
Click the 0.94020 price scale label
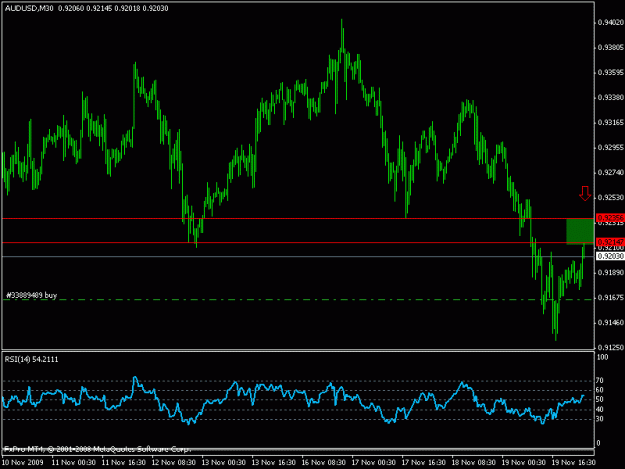(611, 23)
